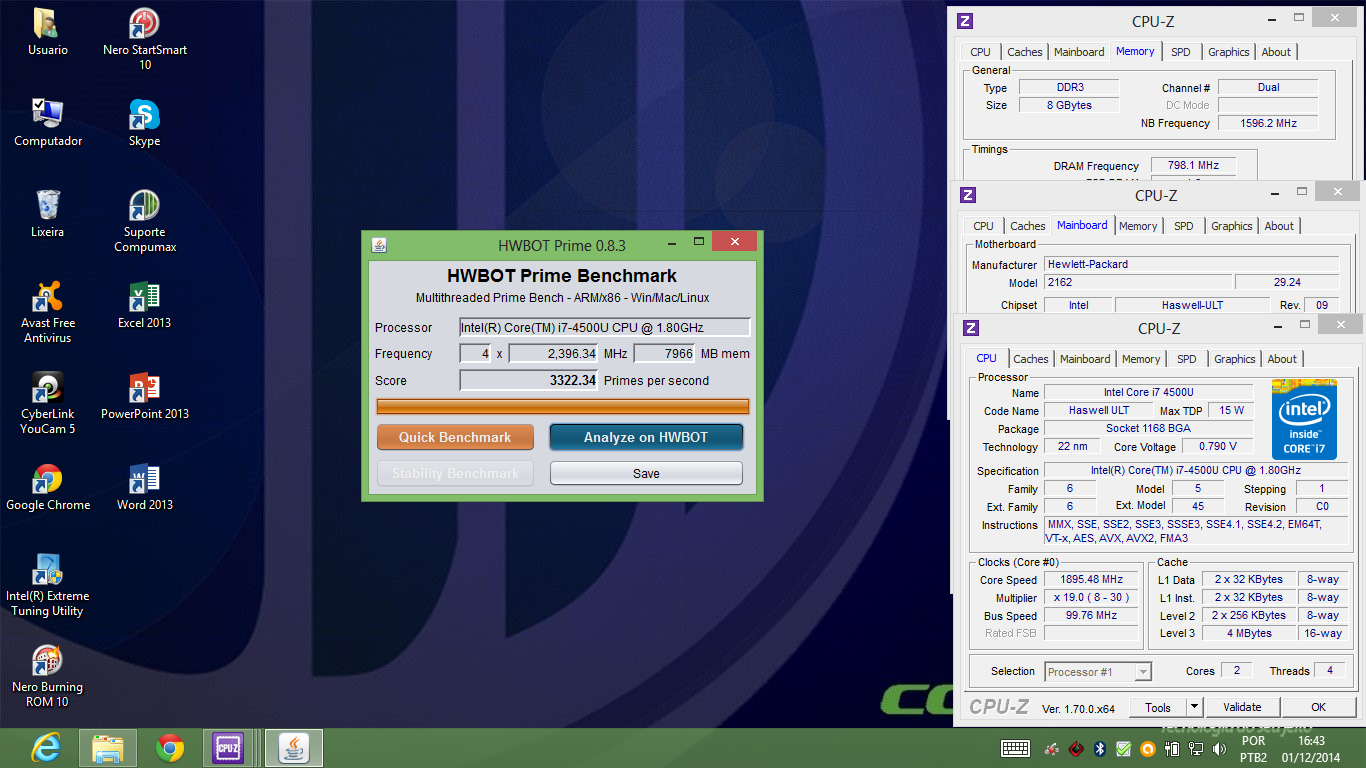Select Memory tab in top CPU-Z window
The height and width of the screenshot is (768, 1366).
(x=1135, y=51)
